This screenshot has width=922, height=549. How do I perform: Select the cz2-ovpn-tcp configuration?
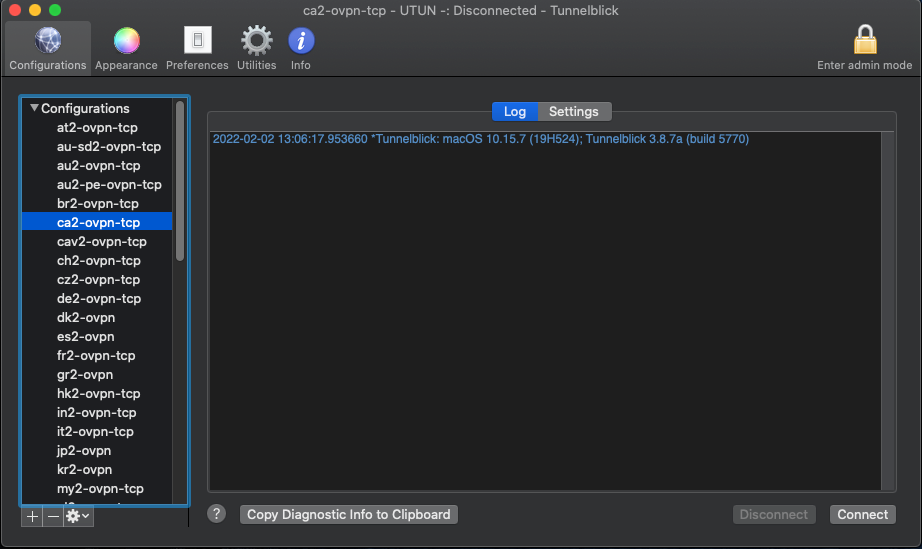(x=97, y=279)
